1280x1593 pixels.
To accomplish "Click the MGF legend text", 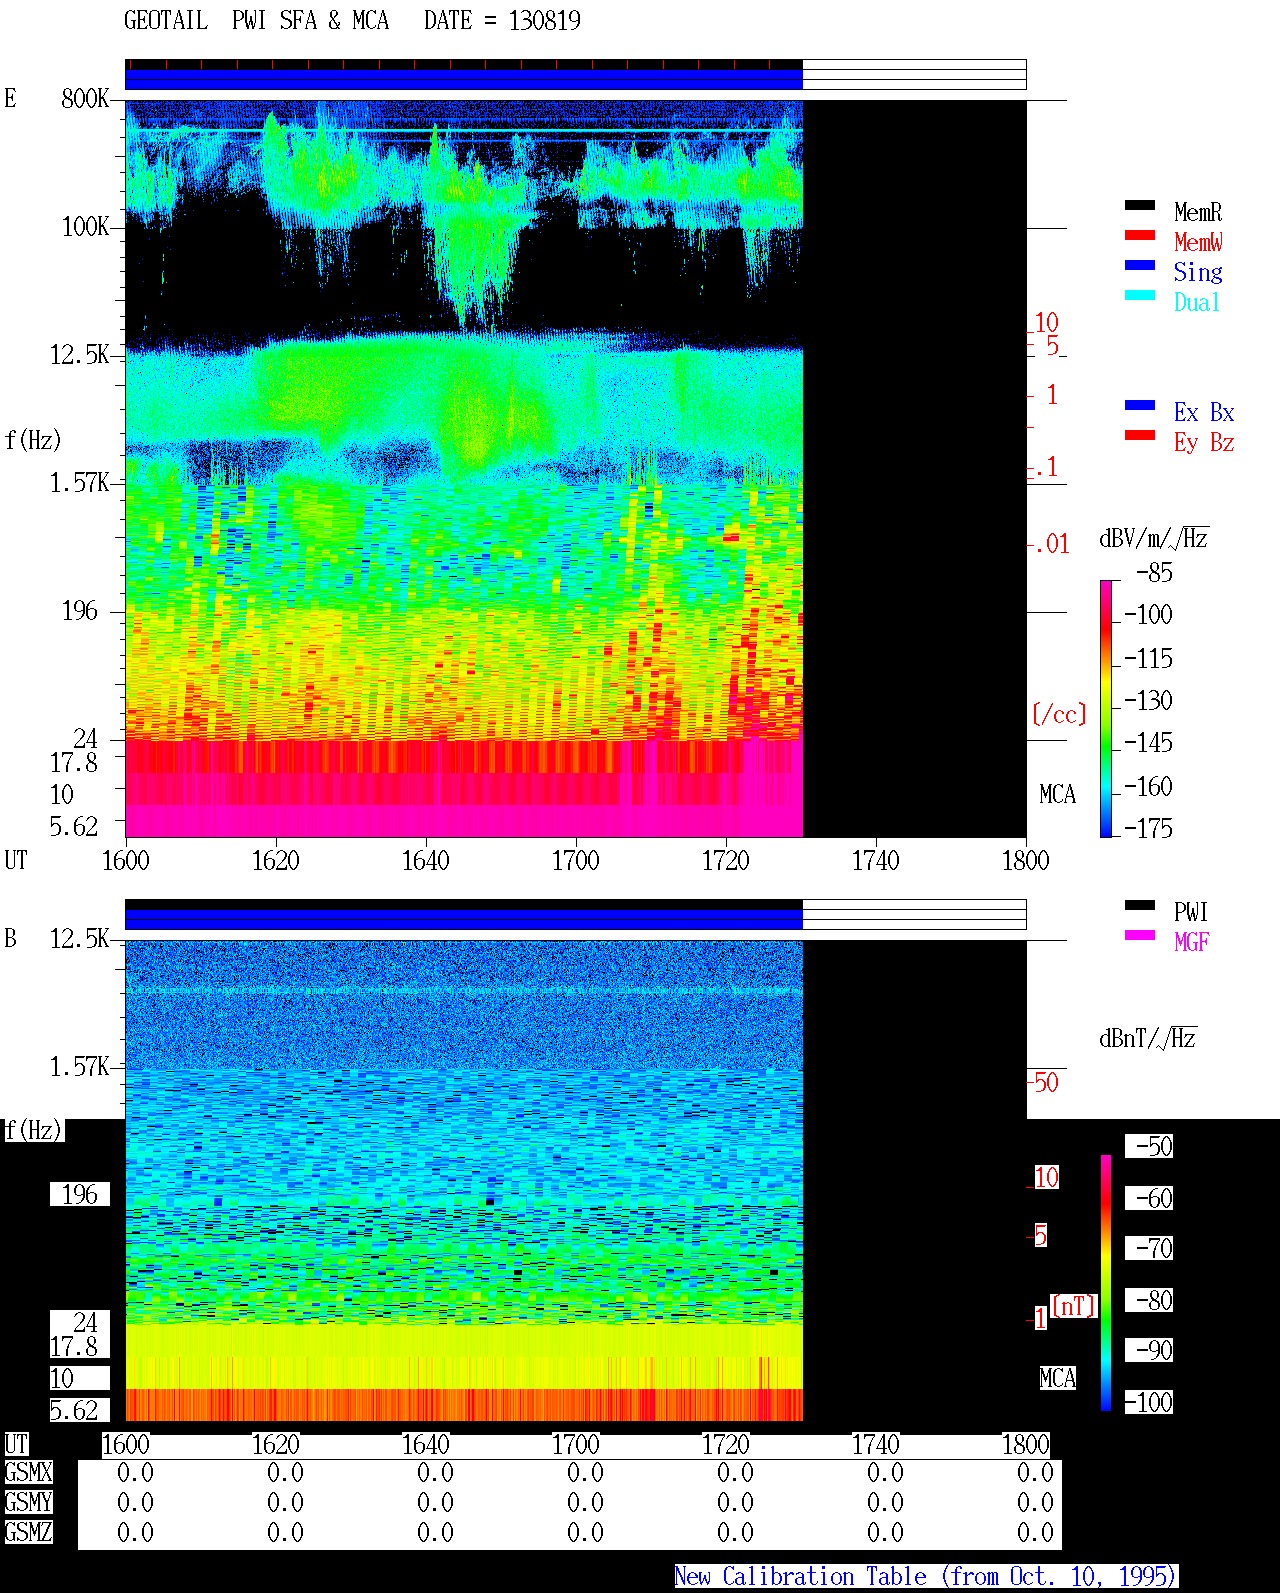I will 1191,942.
